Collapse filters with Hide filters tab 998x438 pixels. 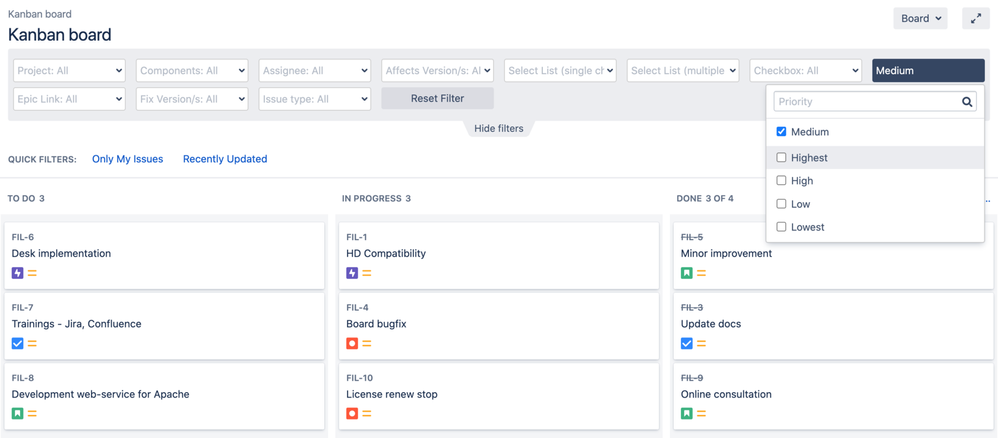tap(499, 129)
